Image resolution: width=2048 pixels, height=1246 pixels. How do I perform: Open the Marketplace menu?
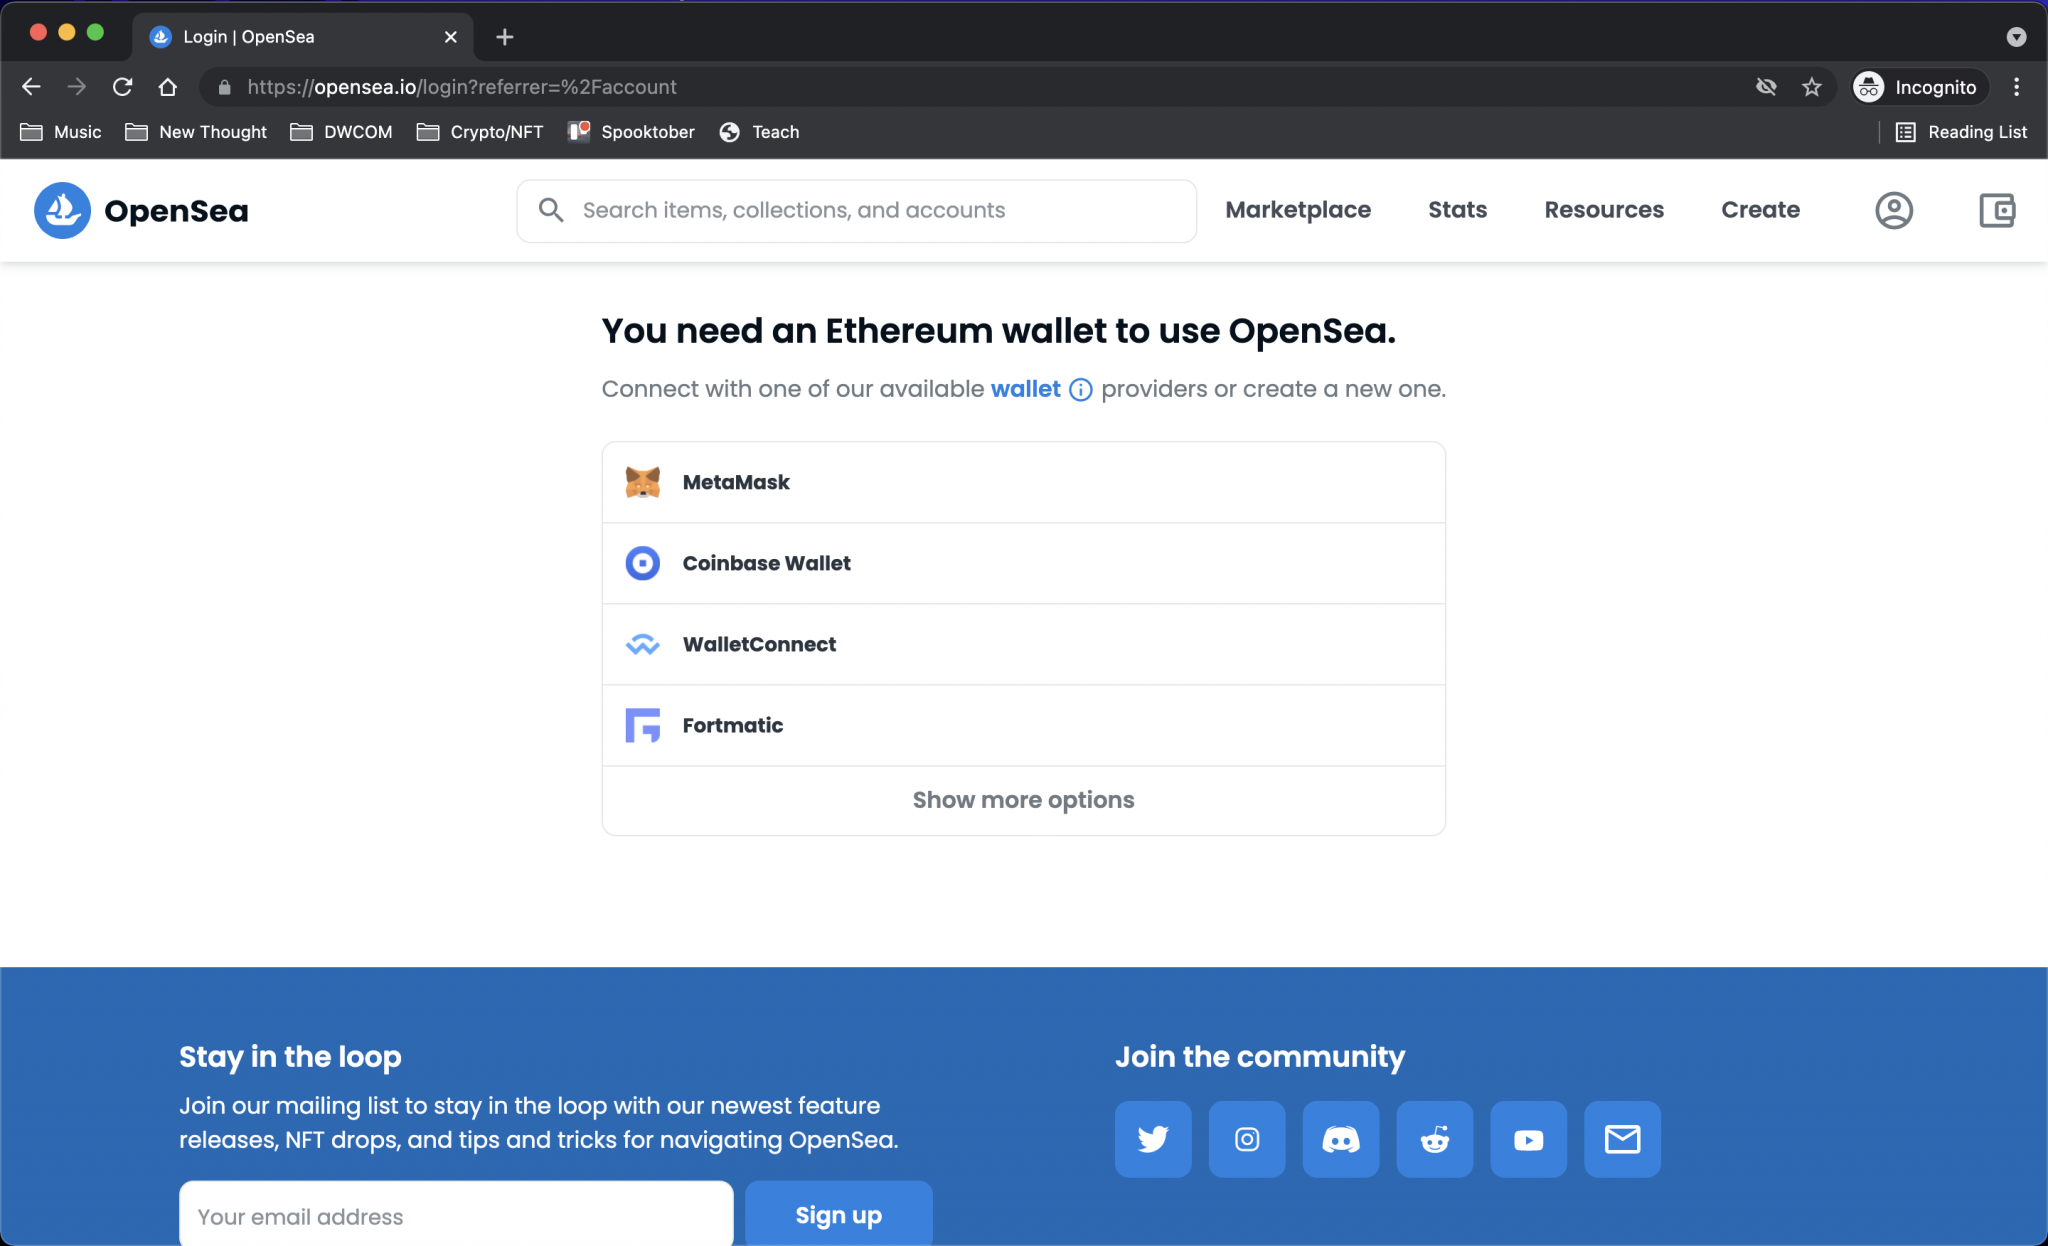pyautogui.click(x=1298, y=210)
